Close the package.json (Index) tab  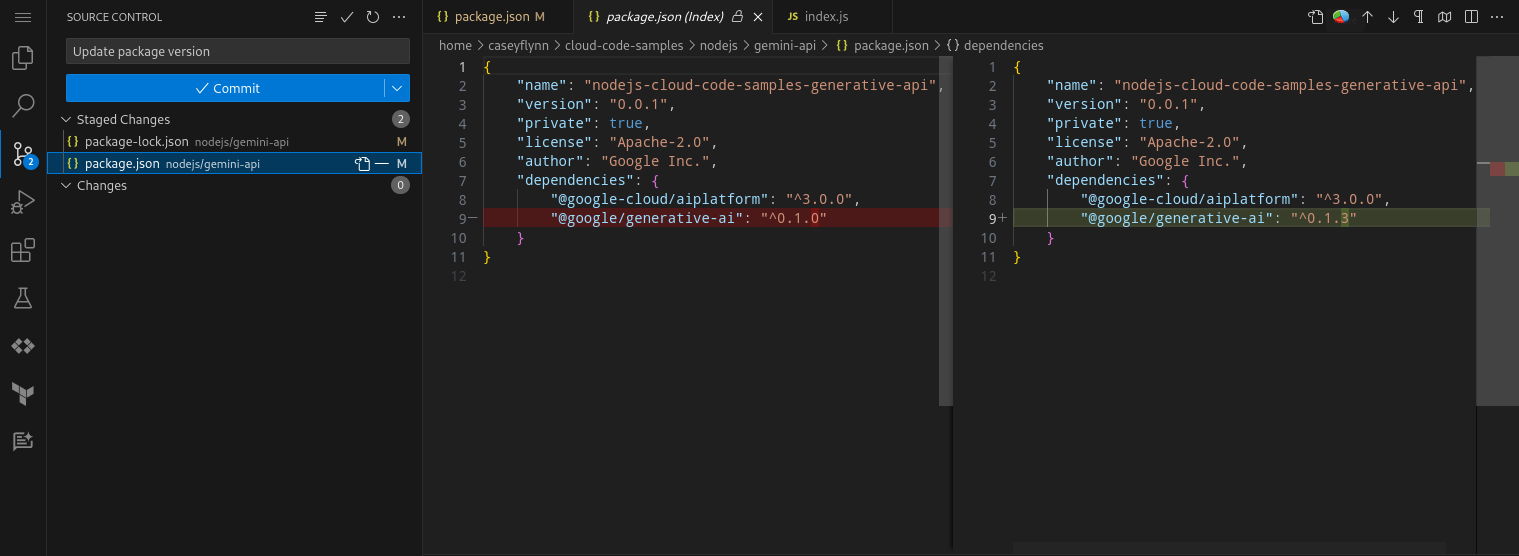[757, 17]
